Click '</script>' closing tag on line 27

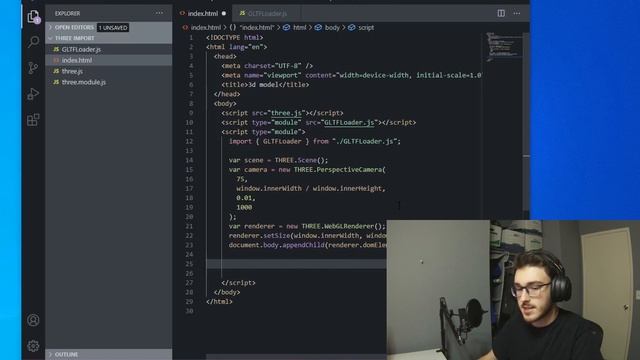tap(238, 283)
